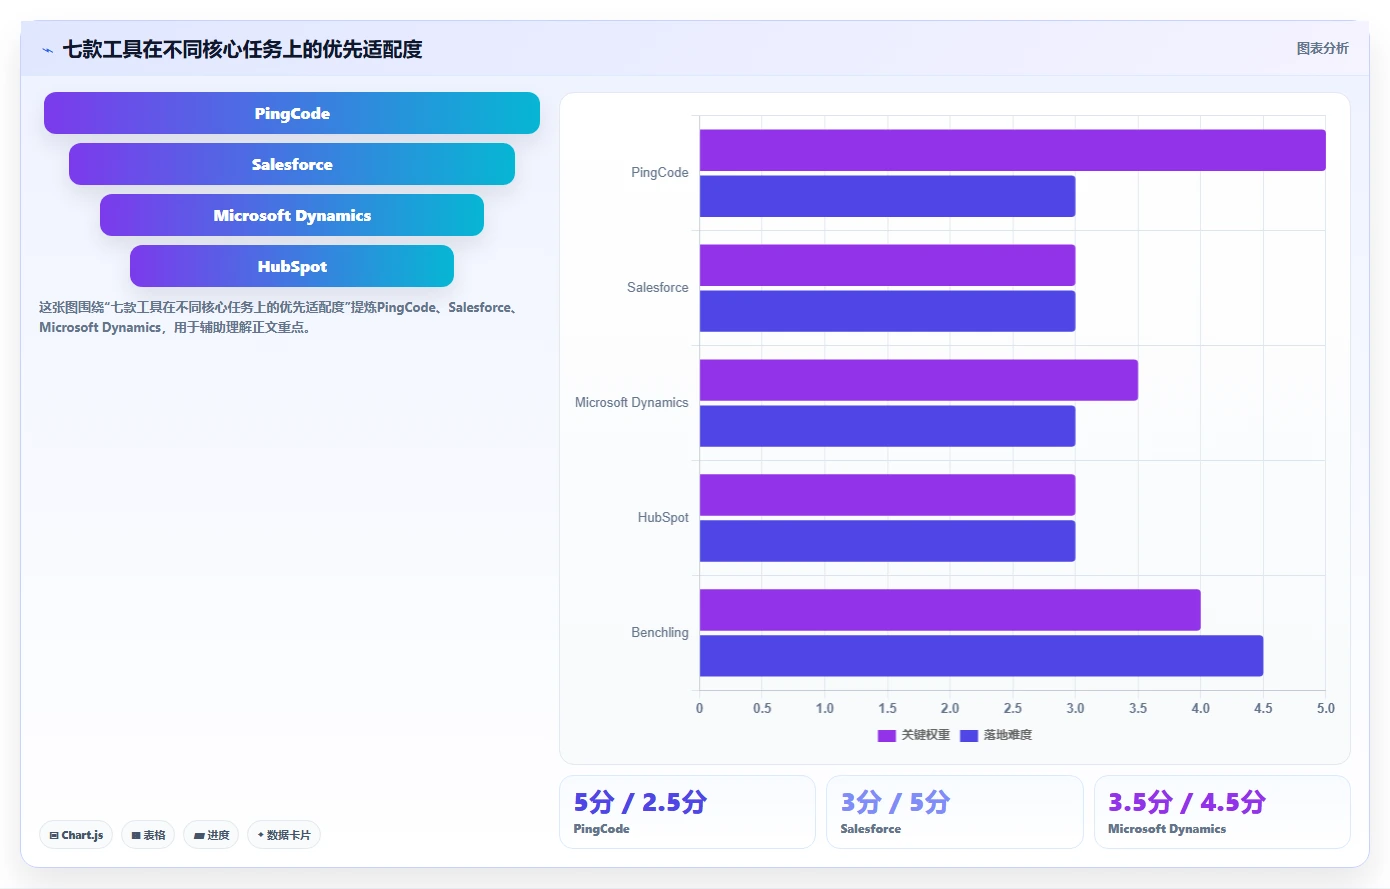Click Microsoft Dynamics' blue 落地难度 bar
The width and height of the screenshot is (1390, 889).
coord(887,426)
